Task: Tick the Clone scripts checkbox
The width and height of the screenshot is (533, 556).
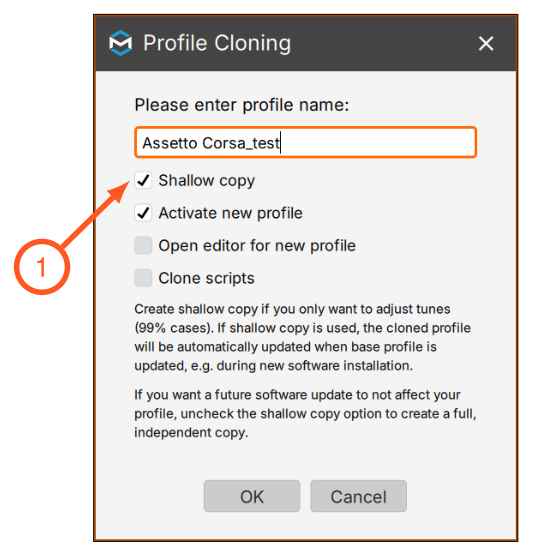Action: (x=143, y=278)
